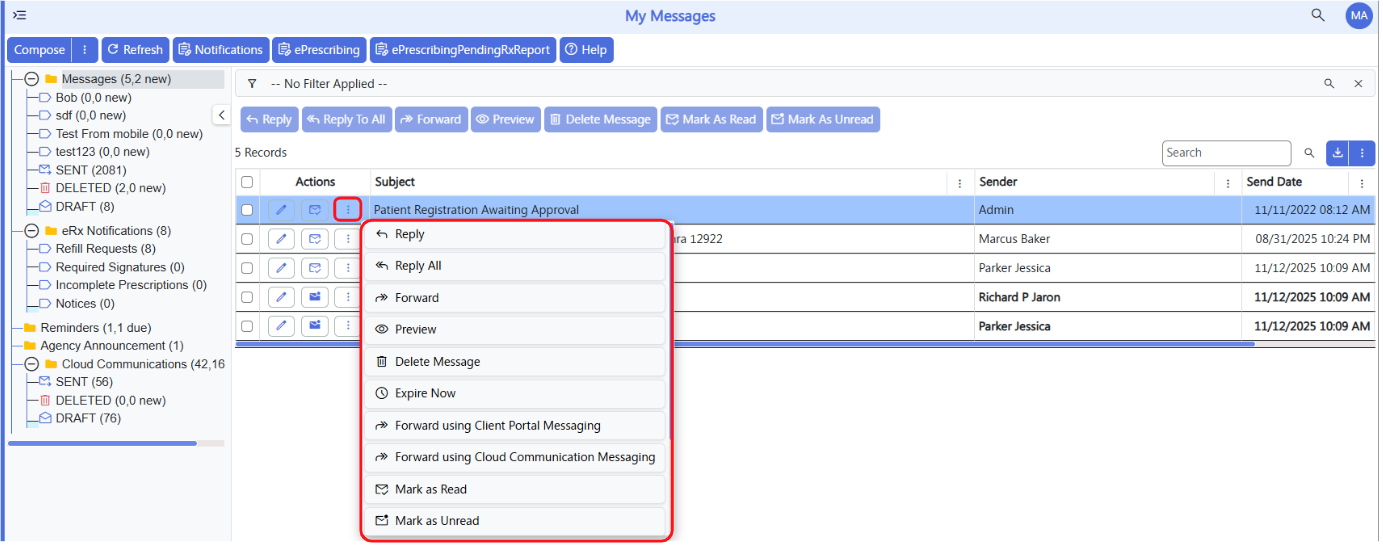1383x547 pixels.
Task: Open Sender column menu dots
Action: pos(1228,183)
